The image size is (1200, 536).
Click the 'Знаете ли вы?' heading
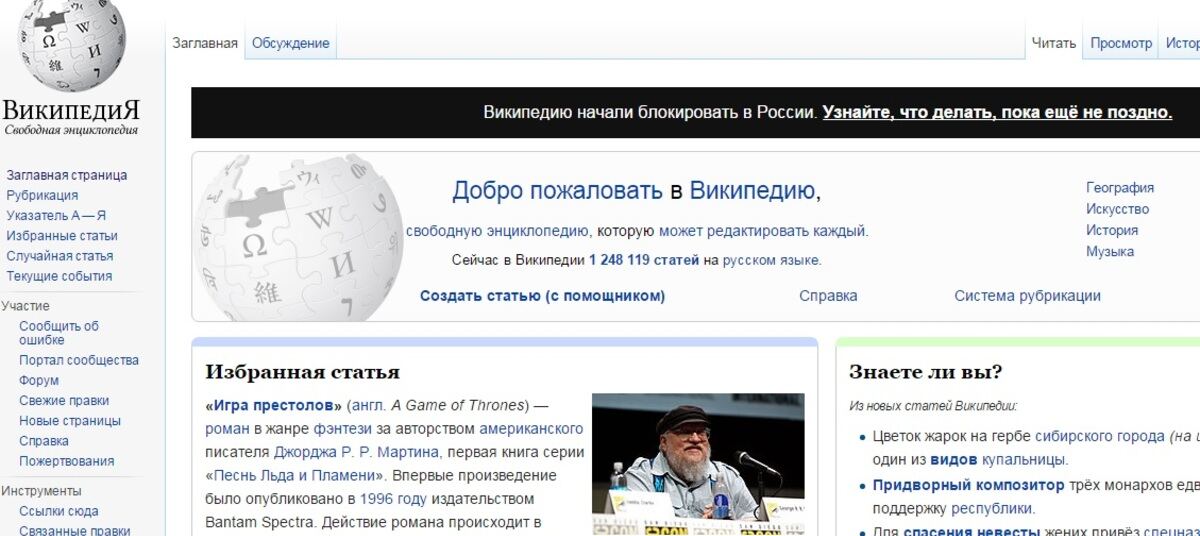pyautogui.click(x=925, y=372)
